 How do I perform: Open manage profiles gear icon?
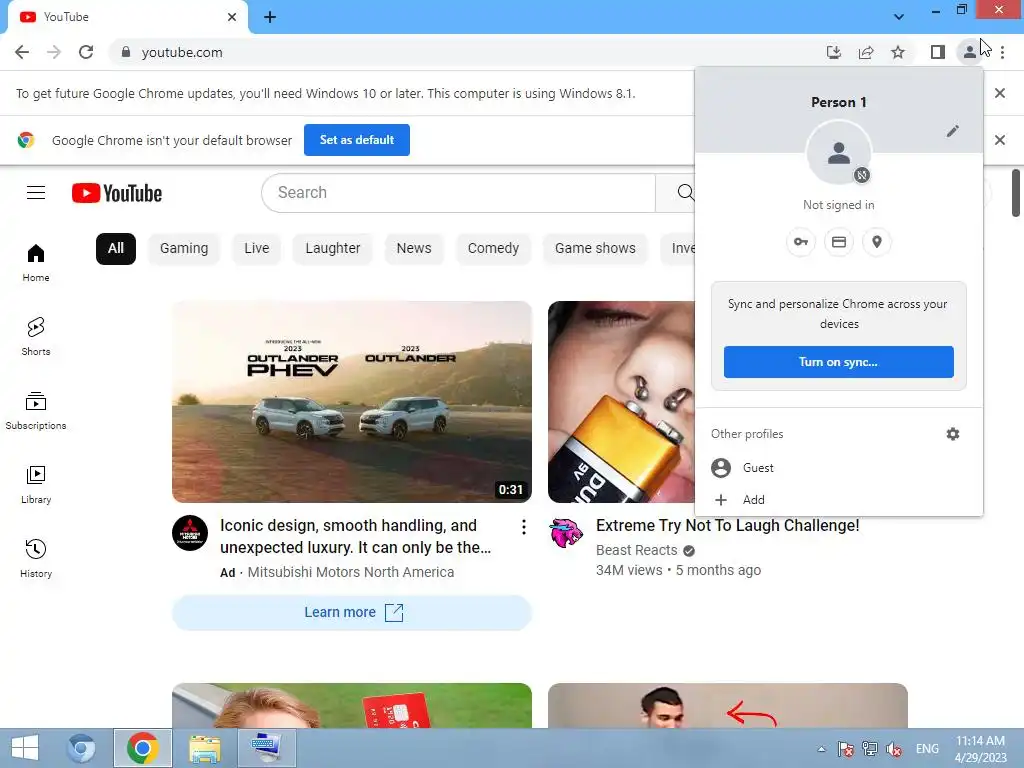[x=953, y=434]
